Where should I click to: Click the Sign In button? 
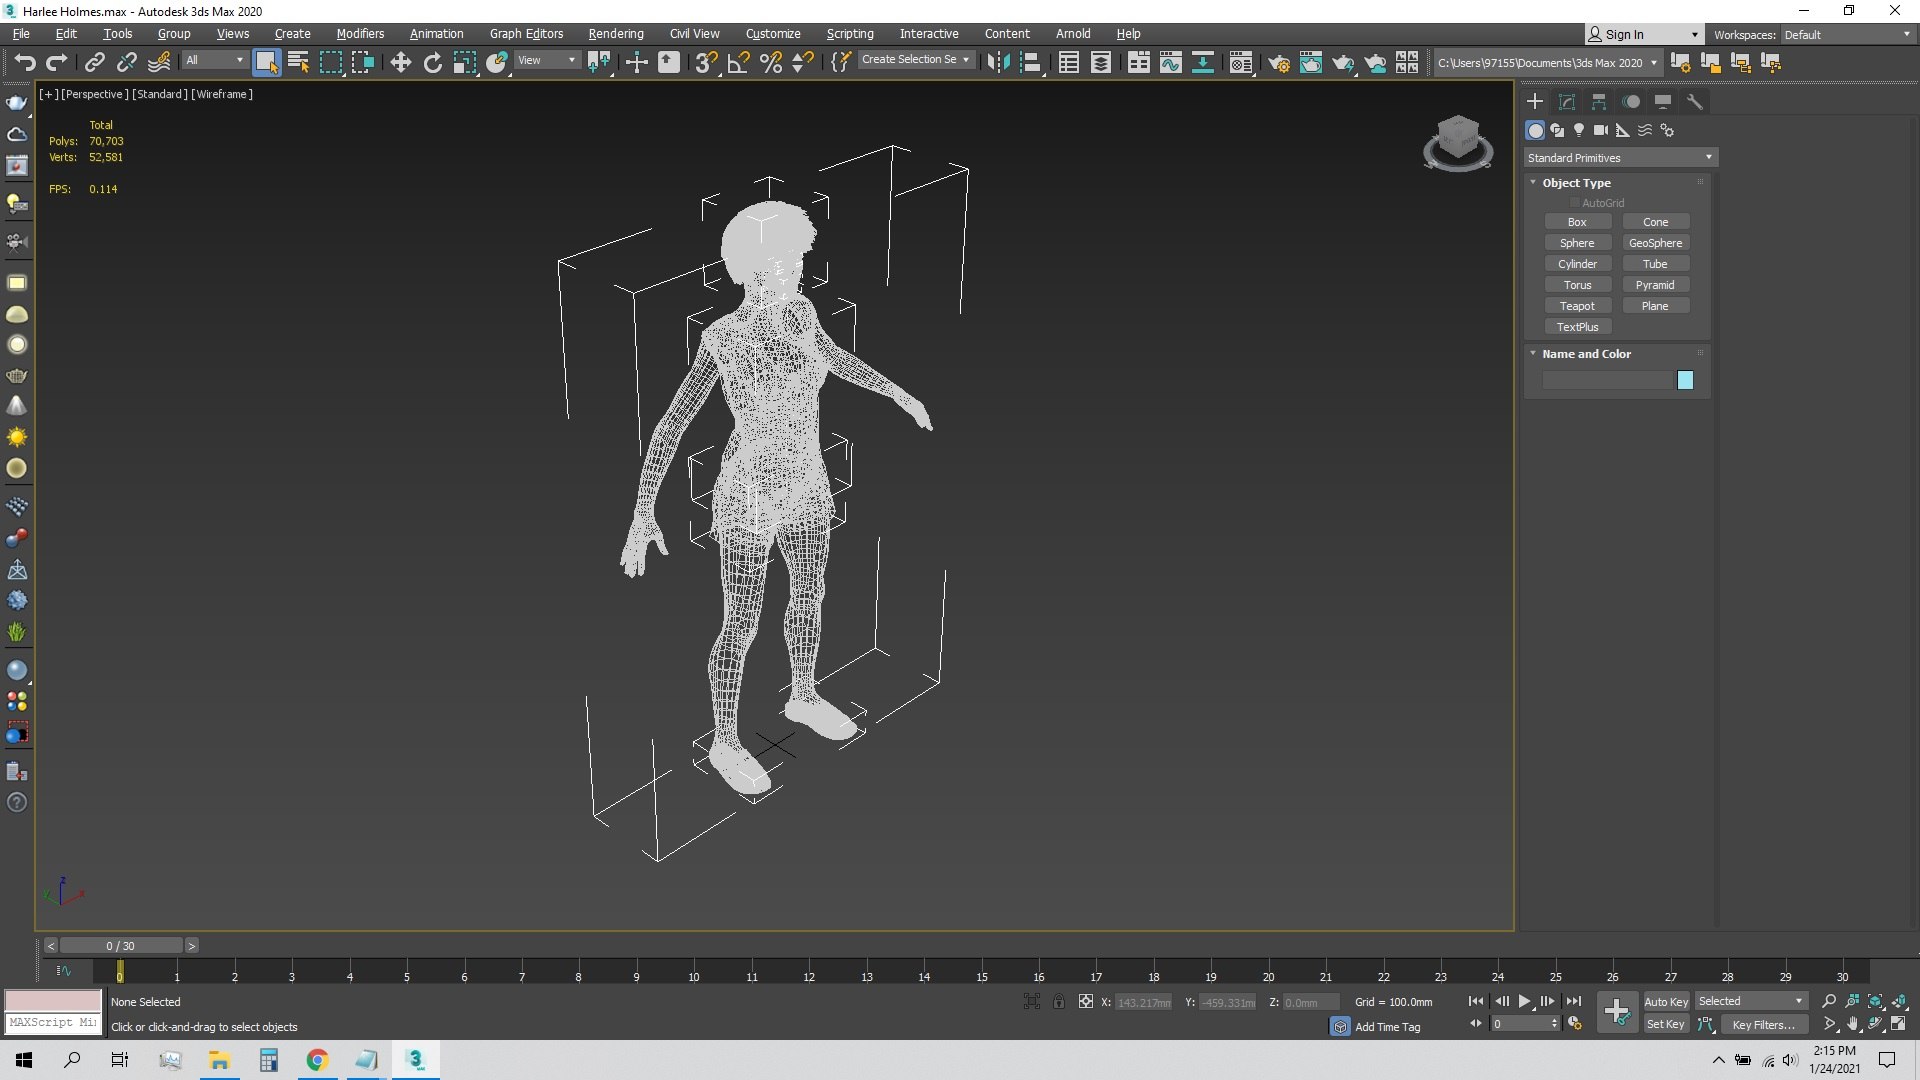pyautogui.click(x=1643, y=34)
